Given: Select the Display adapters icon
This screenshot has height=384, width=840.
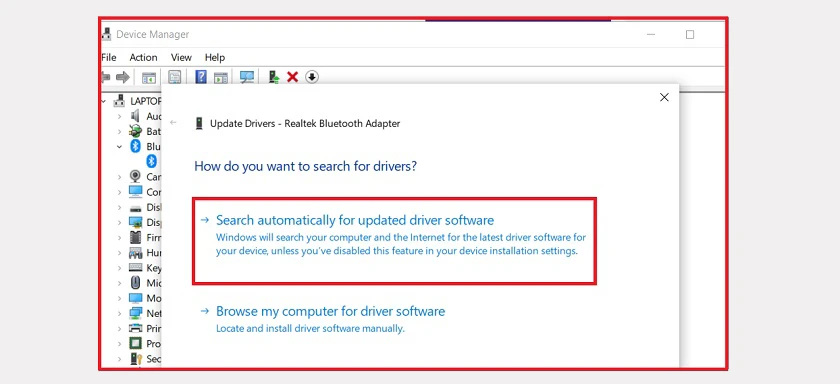Looking at the screenshot, I should coord(136,222).
